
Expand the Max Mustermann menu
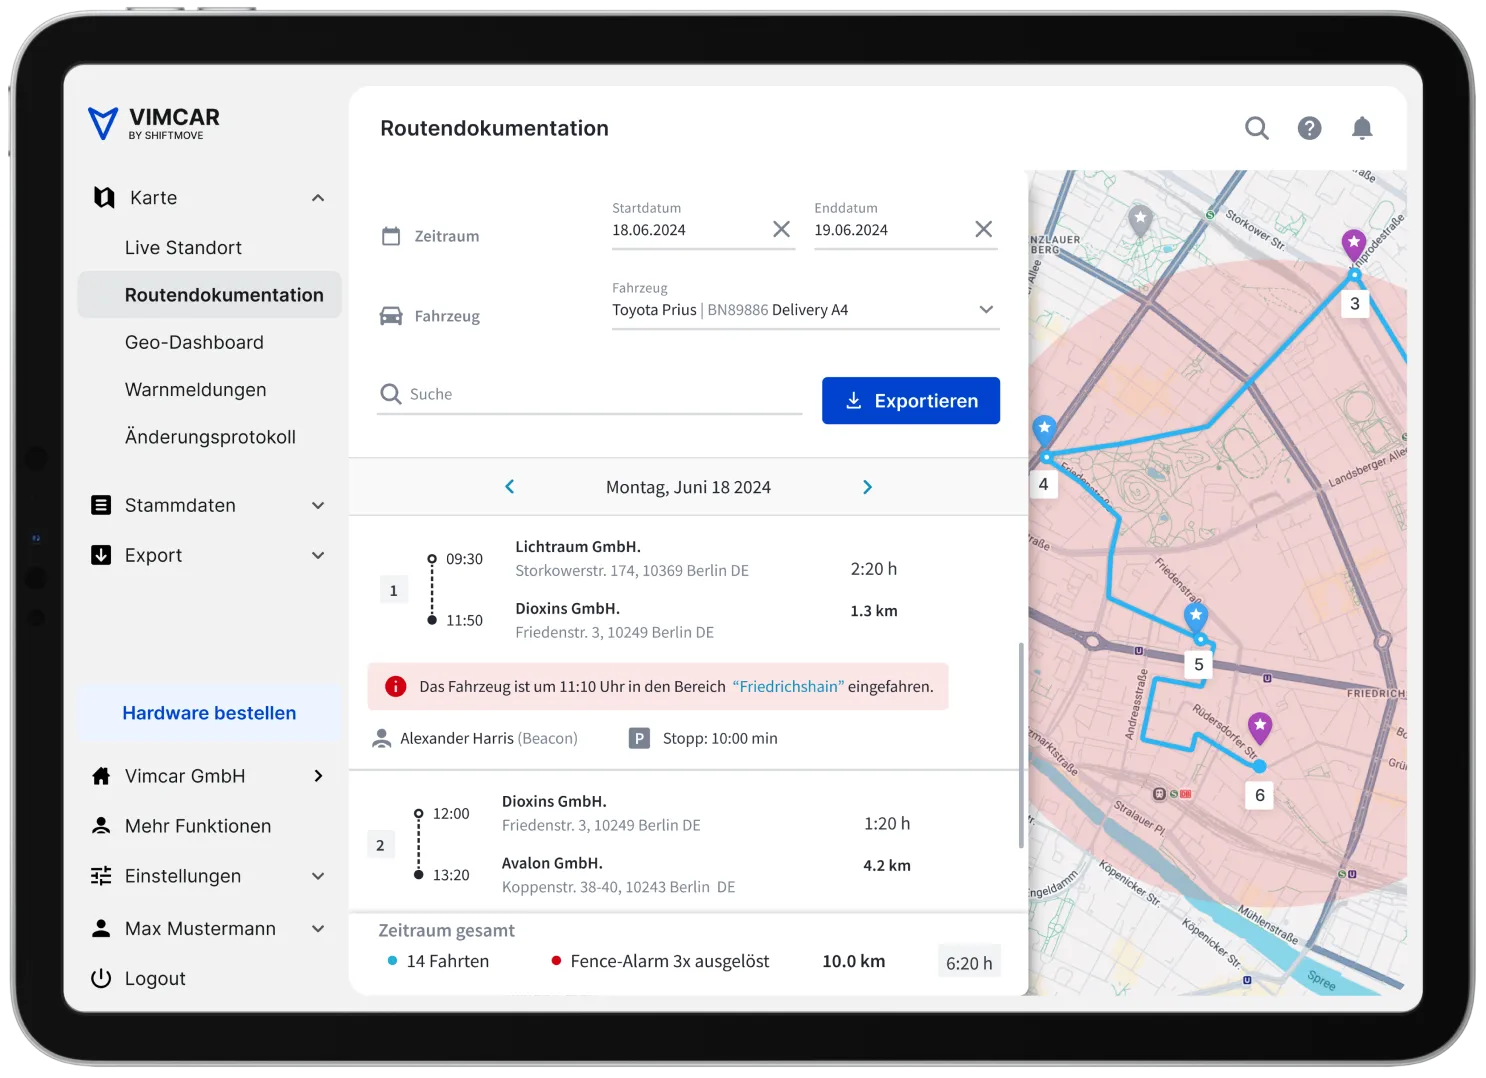pyautogui.click(x=318, y=928)
